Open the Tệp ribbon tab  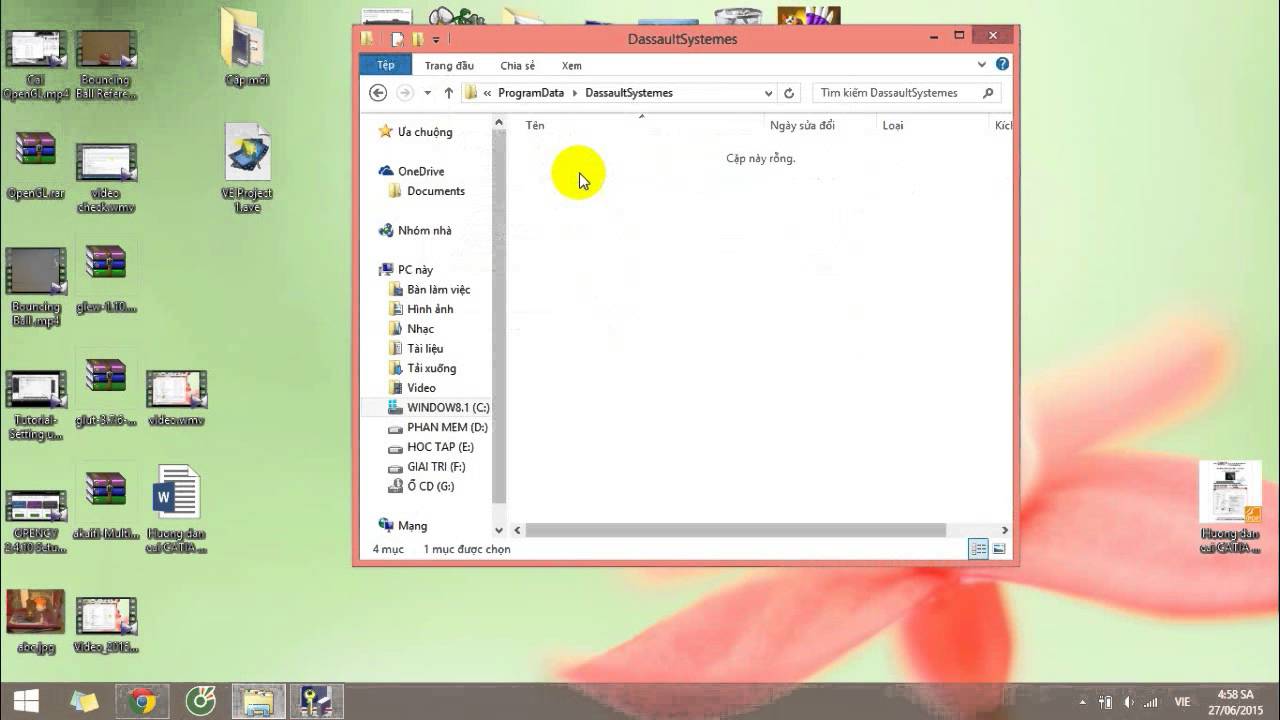pos(386,65)
